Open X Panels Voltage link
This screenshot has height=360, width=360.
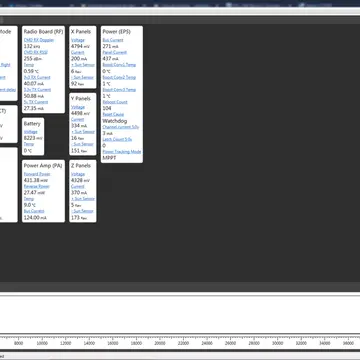pos(78,40)
